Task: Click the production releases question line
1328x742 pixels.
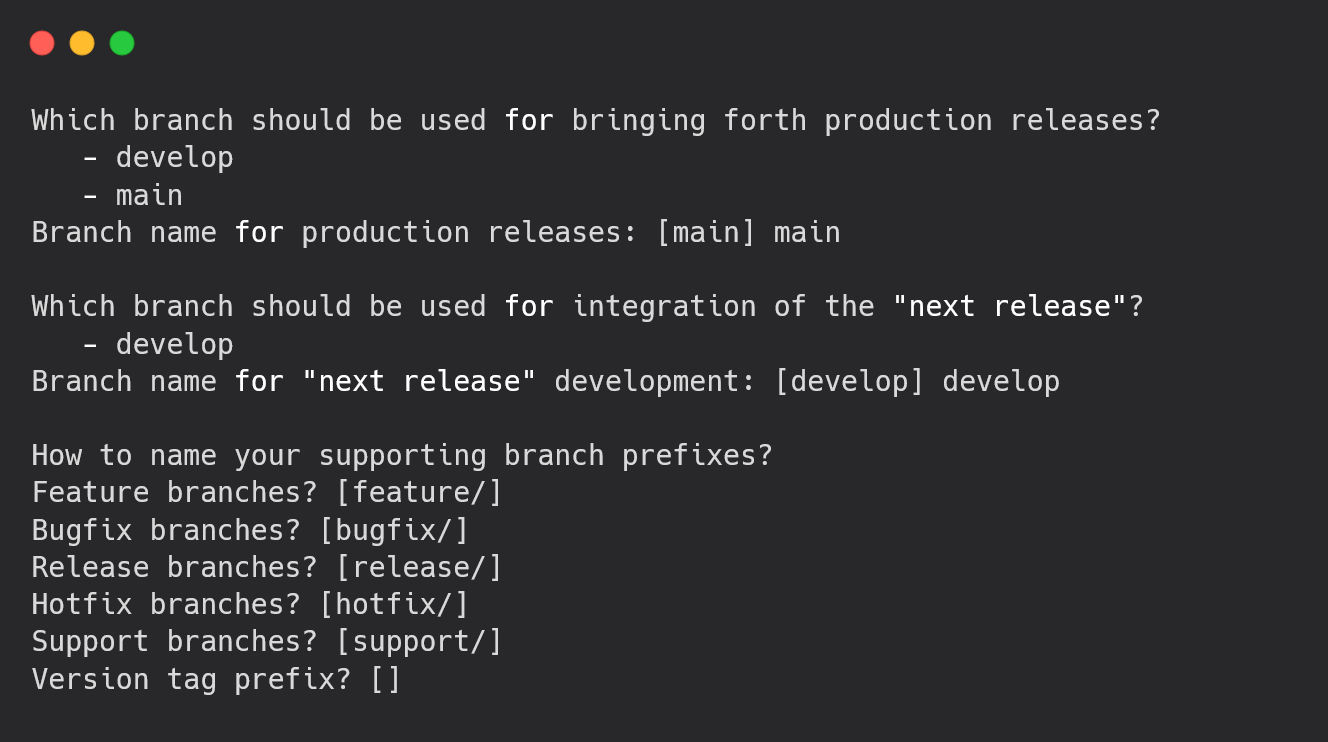Action: pyautogui.click(x=596, y=121)
